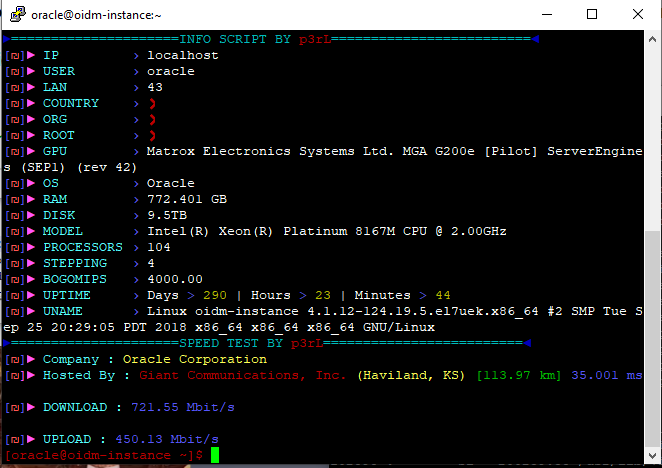Click the '[oracle@oidm-instance ~]$' prompt
The image size is (662, 468).
104,455
